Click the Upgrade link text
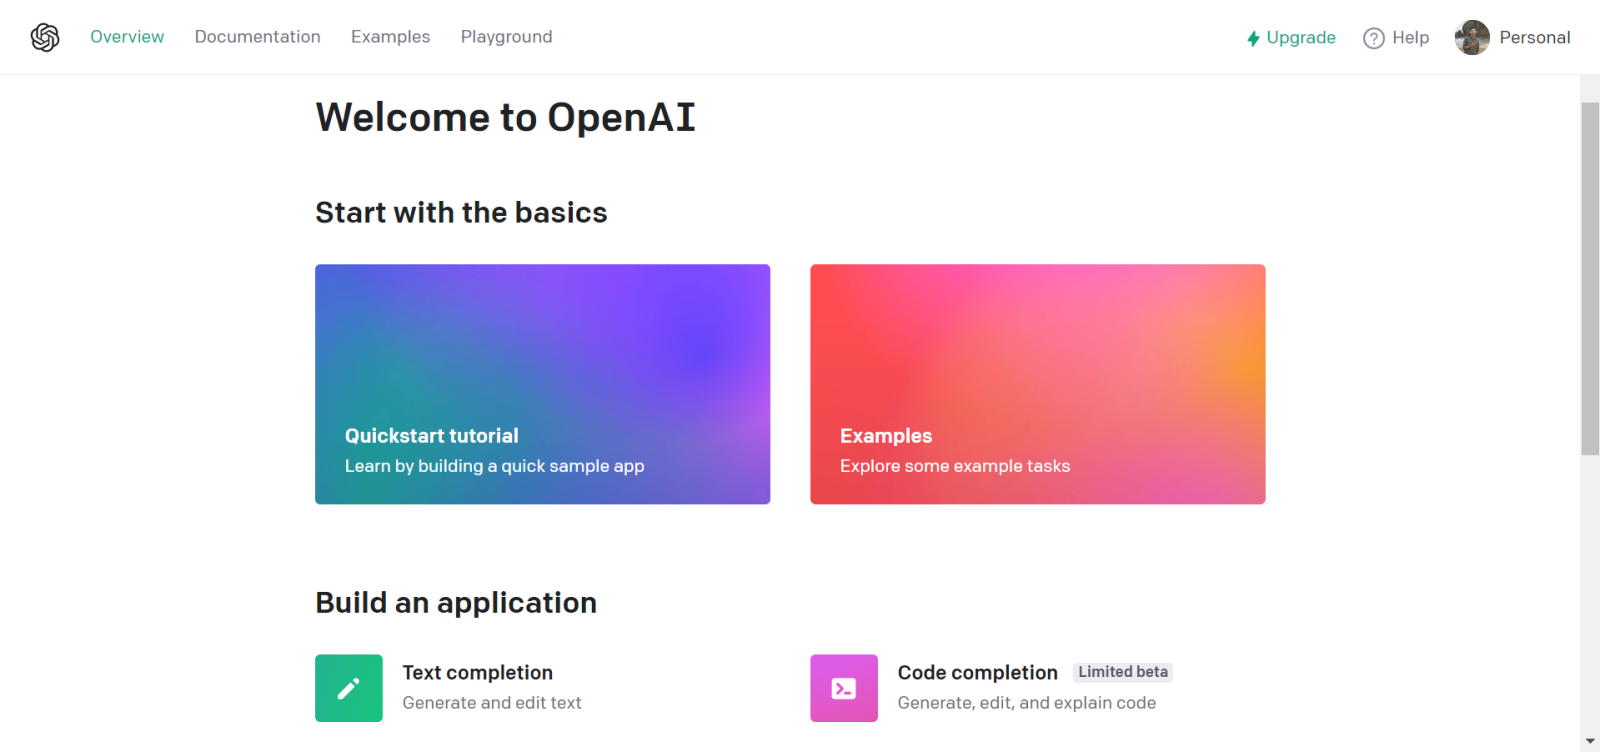The image size is (1600, 752). 1300,38
